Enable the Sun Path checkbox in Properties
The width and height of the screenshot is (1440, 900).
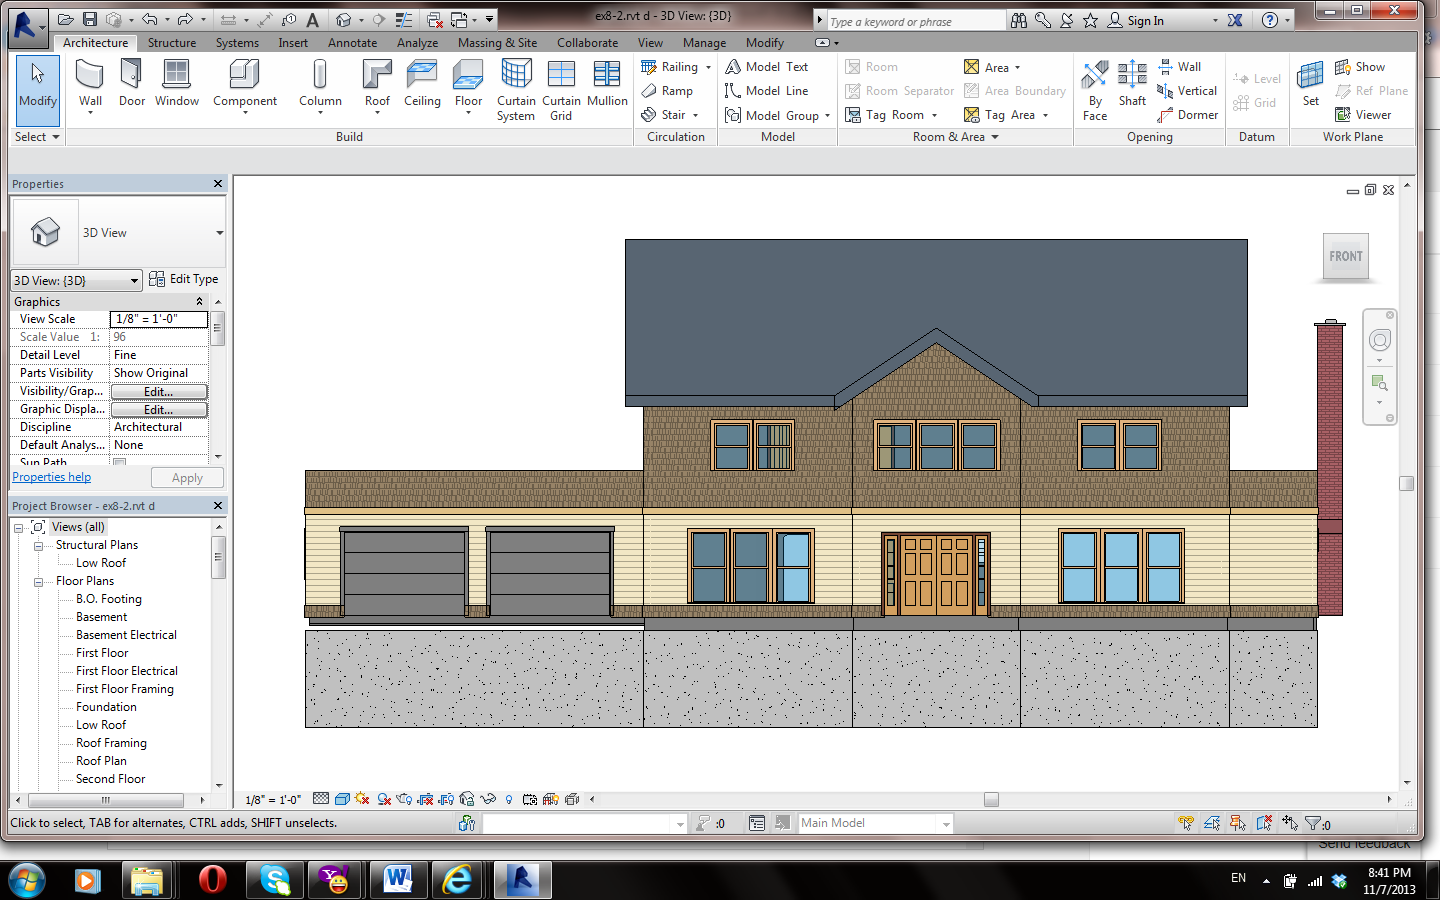click(119, 460)
